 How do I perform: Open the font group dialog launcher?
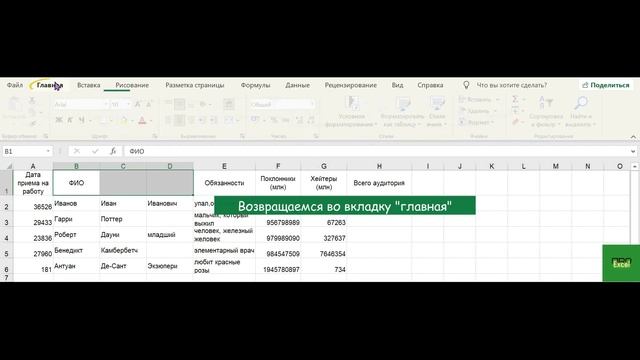click(155, 136)
